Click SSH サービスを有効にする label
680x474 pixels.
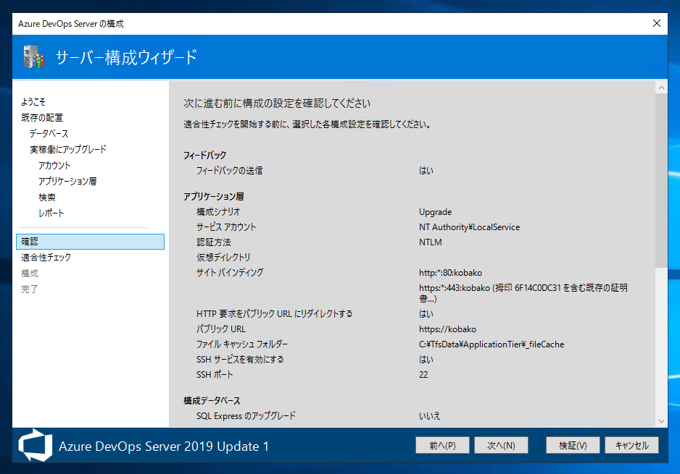(x=240, y=360)
